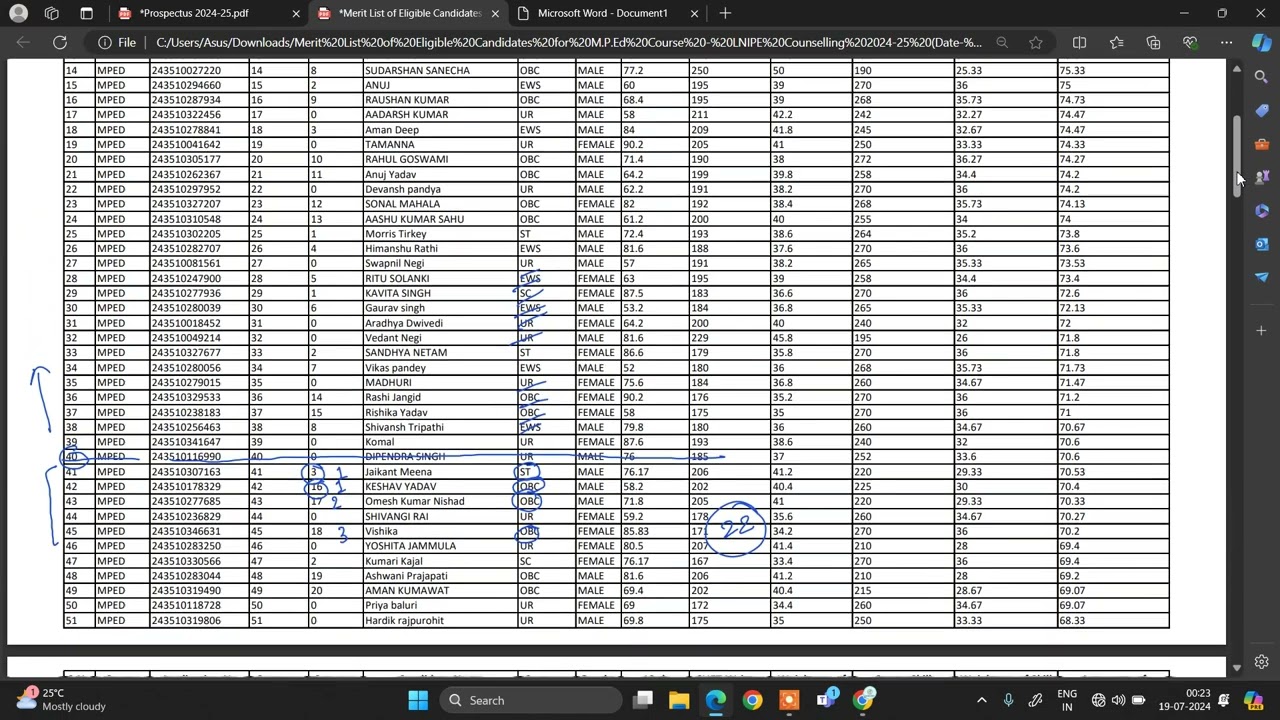Select the name Morris Tirkey
This screenshot has width=1280, height=720.
coord(395,234)
